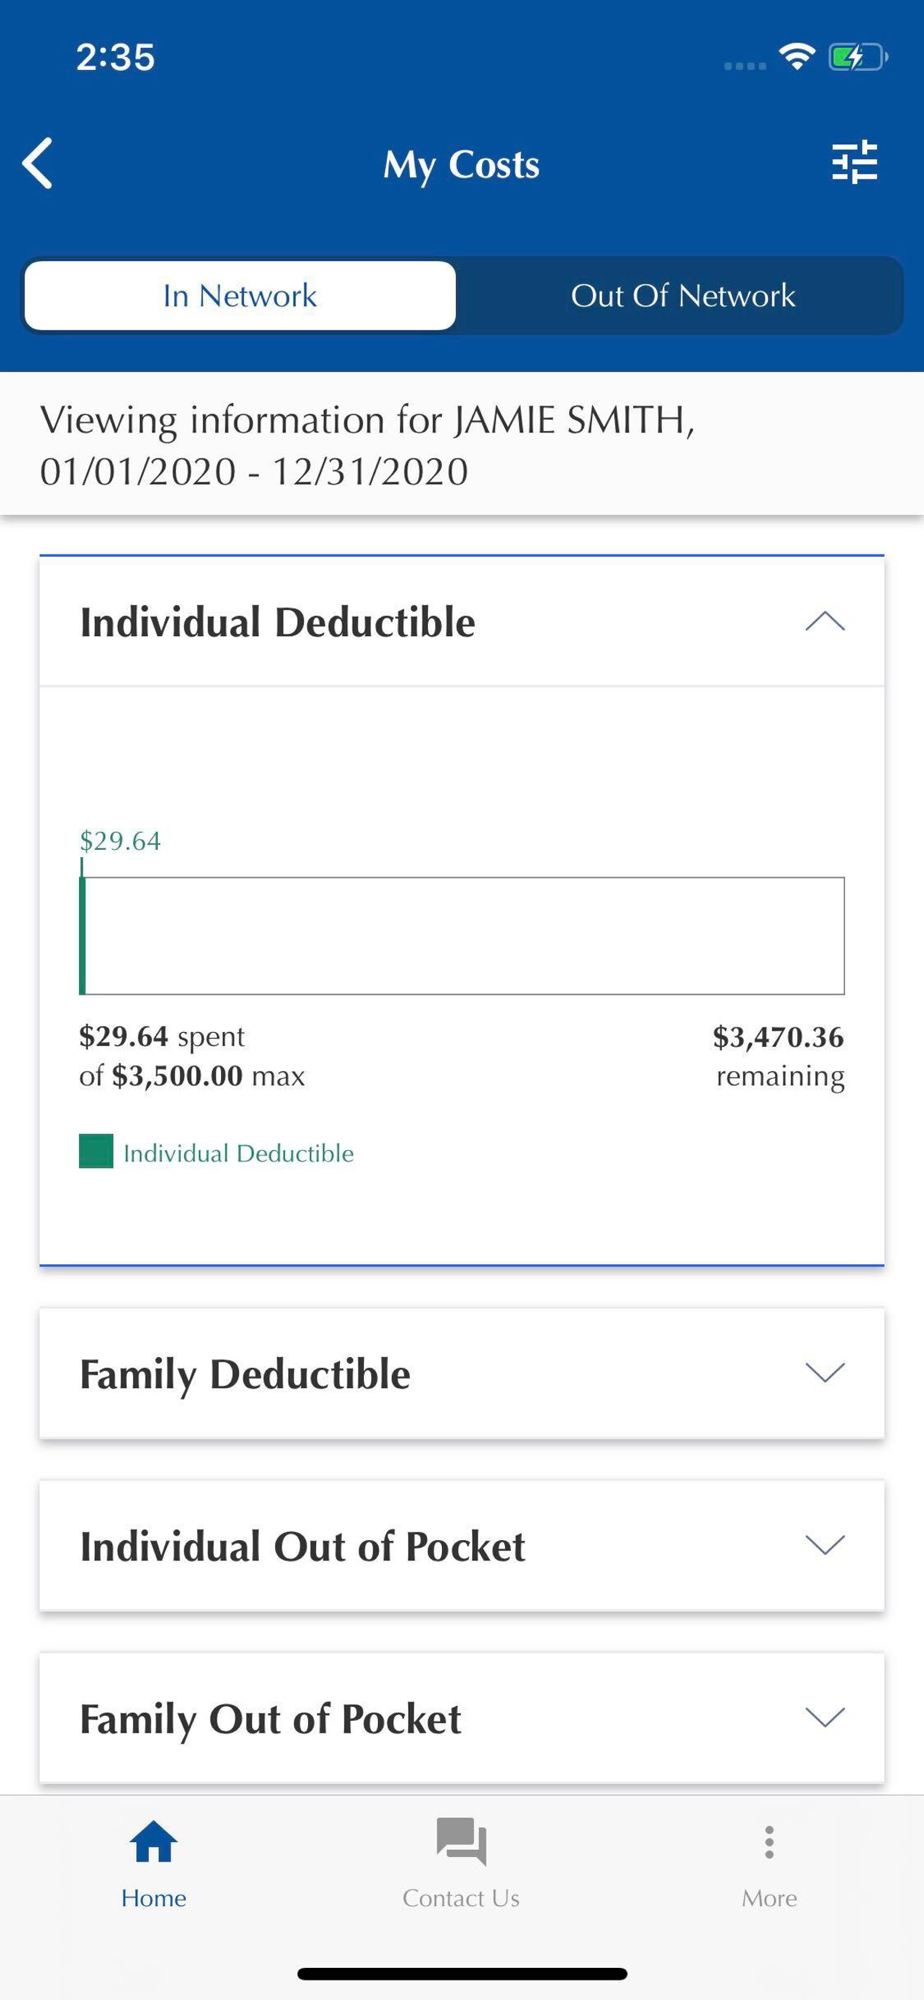Switch to Out Of Network segment
924x2000 pixels.
pyautogui.click(x=682, y=295)
